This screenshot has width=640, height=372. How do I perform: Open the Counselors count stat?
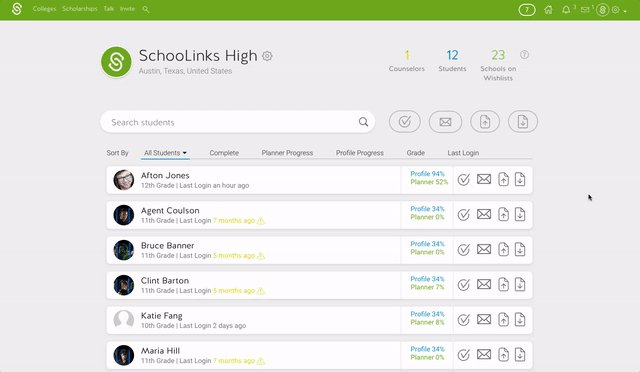point(407,61)
